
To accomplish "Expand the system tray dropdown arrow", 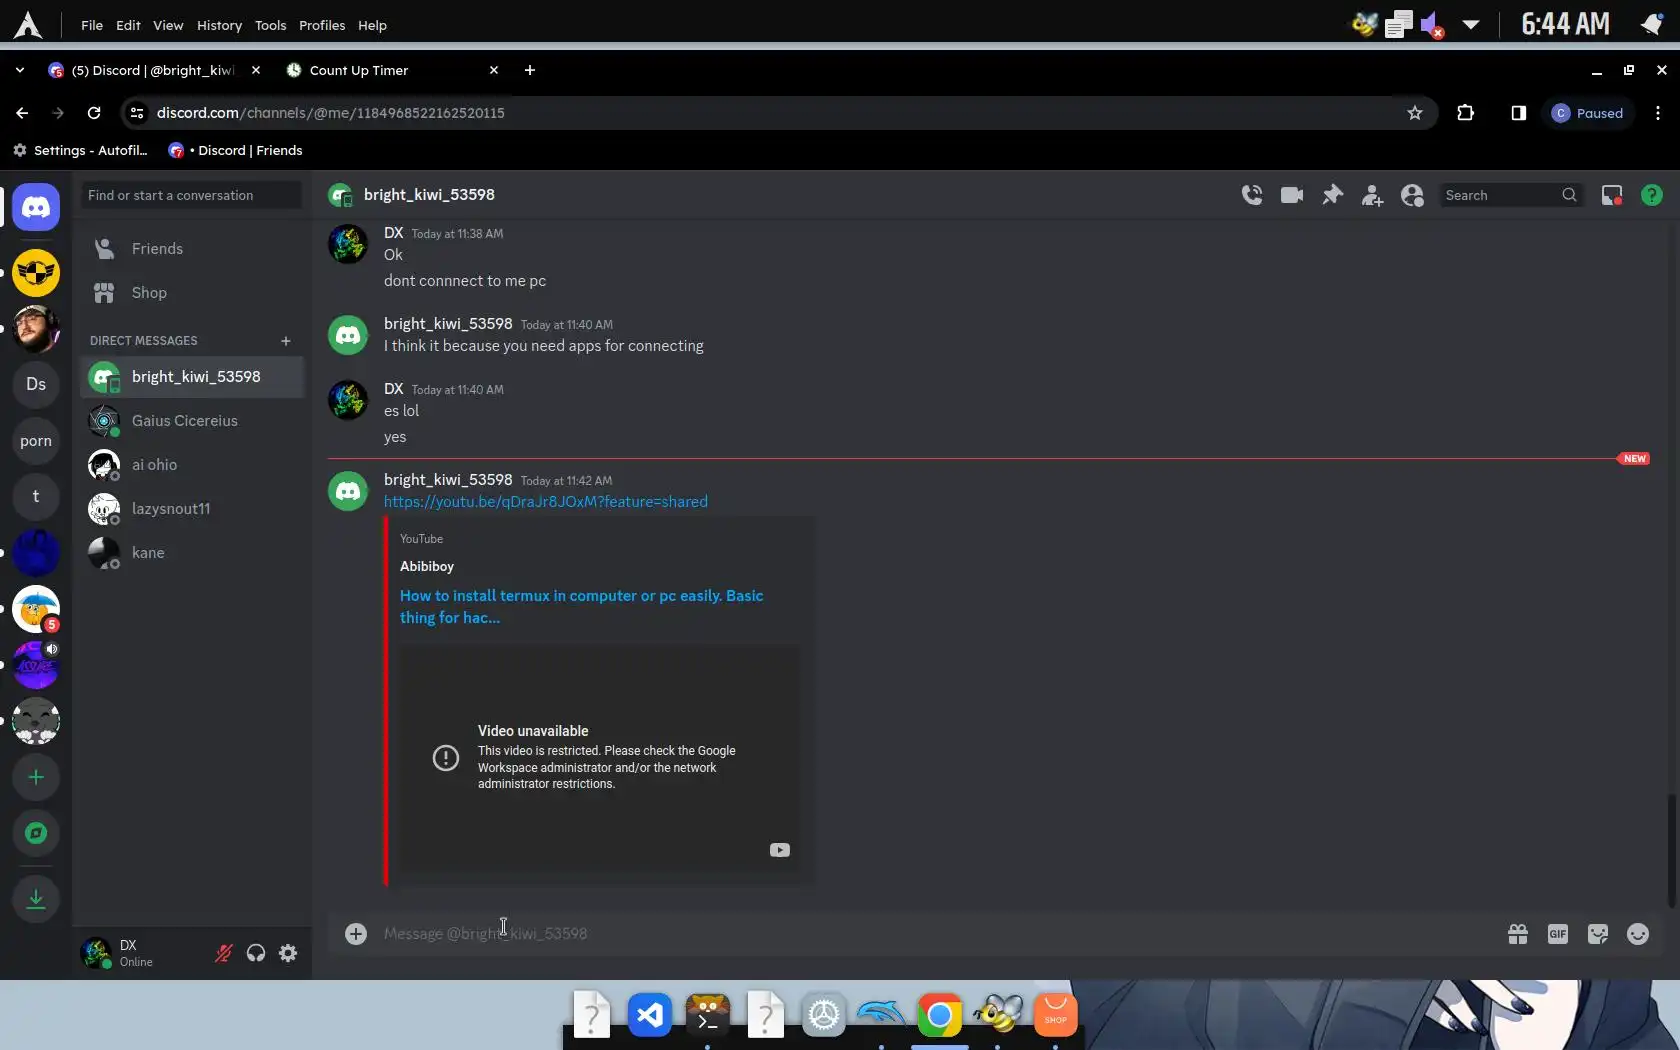I will point(1471,25).
